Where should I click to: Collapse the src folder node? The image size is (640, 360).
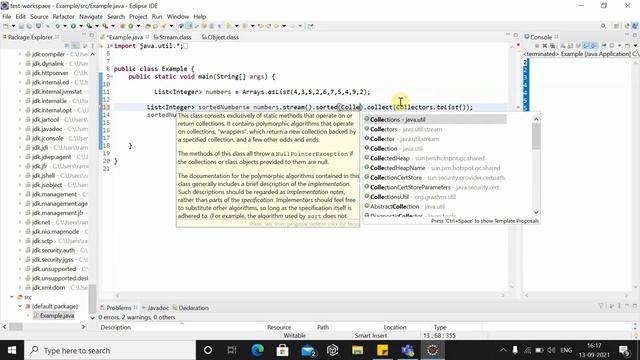12,297
